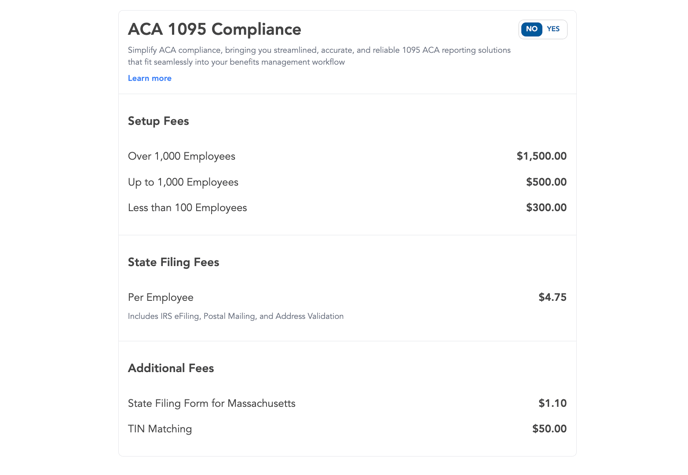Click the State Filing Fees heading
Screen dimensions: 688x475
coord(173,262)
